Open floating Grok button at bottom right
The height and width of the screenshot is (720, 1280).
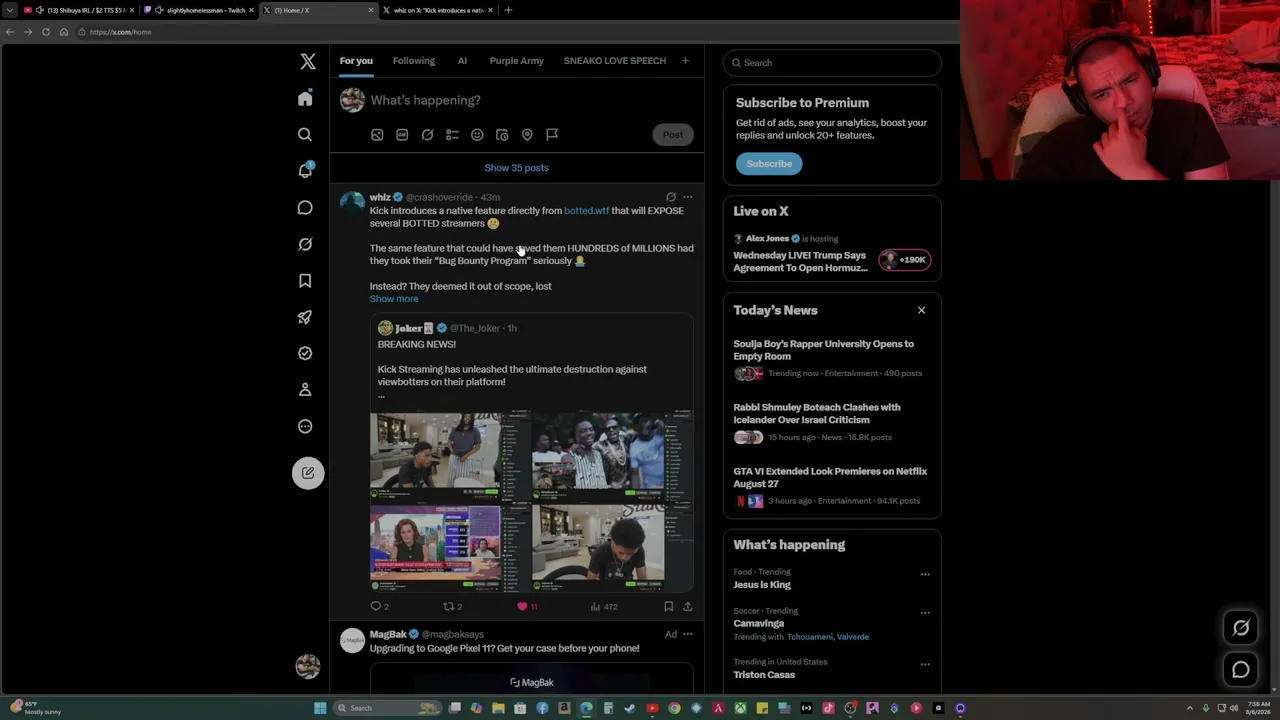pos(1241,628)
